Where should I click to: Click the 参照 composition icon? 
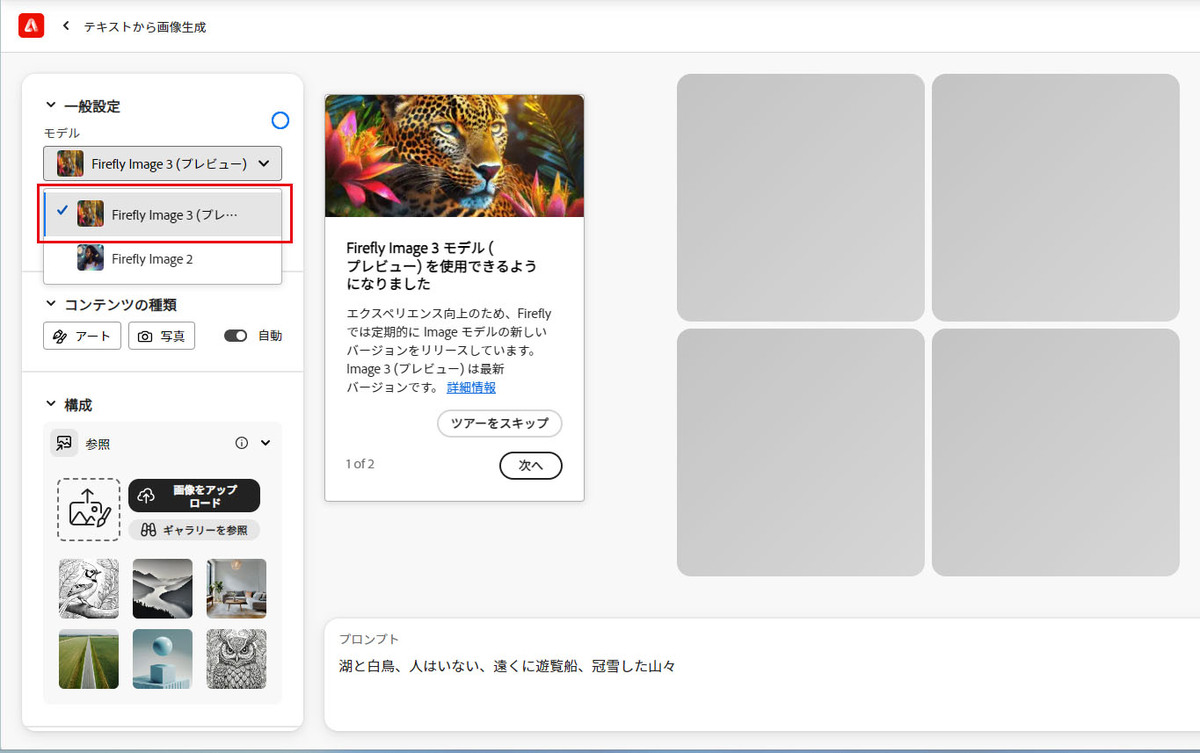click(x=64, y=442)
